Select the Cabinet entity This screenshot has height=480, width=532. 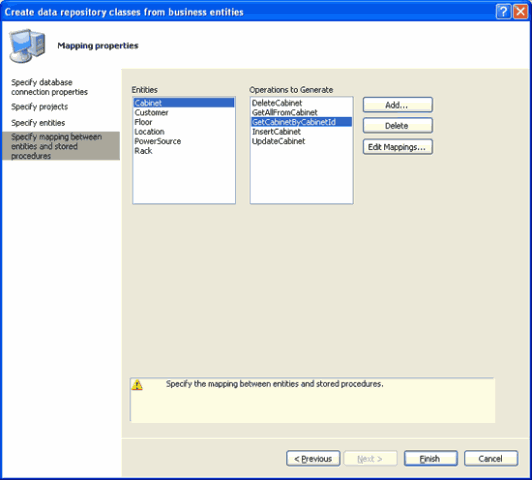tap(184, 103)
